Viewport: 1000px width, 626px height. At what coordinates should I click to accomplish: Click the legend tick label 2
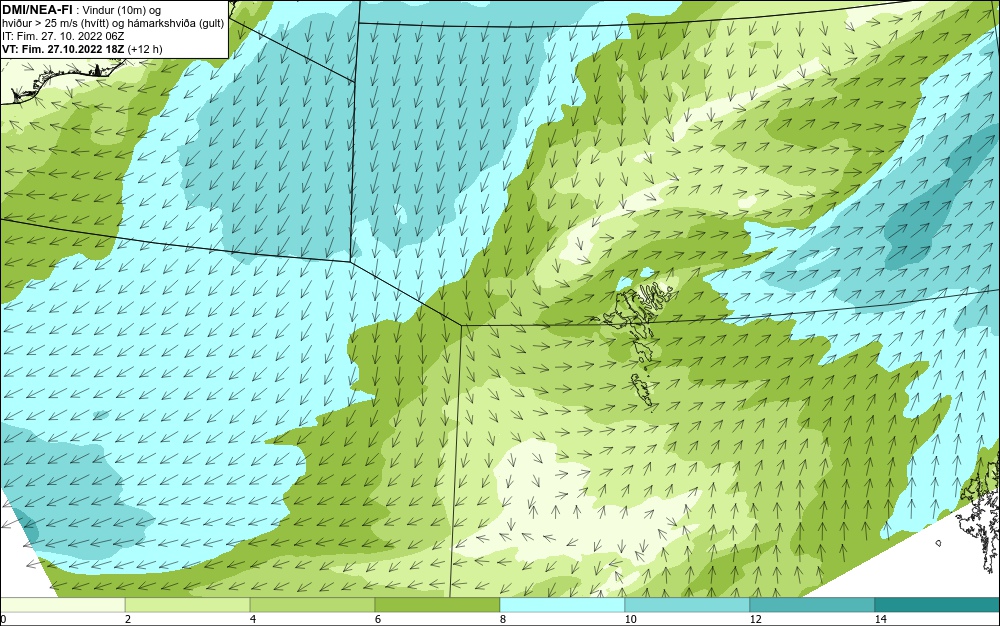pos(128,620)
